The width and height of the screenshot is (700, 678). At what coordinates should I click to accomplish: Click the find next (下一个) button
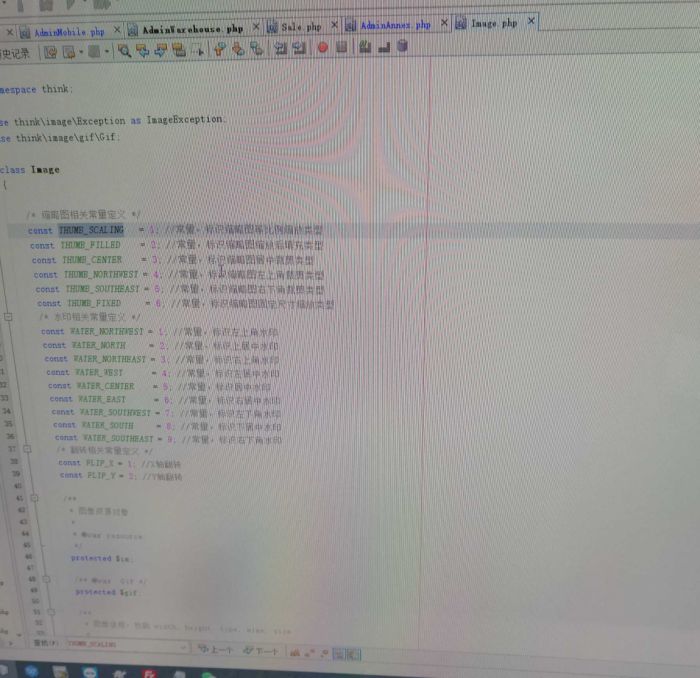262,650
